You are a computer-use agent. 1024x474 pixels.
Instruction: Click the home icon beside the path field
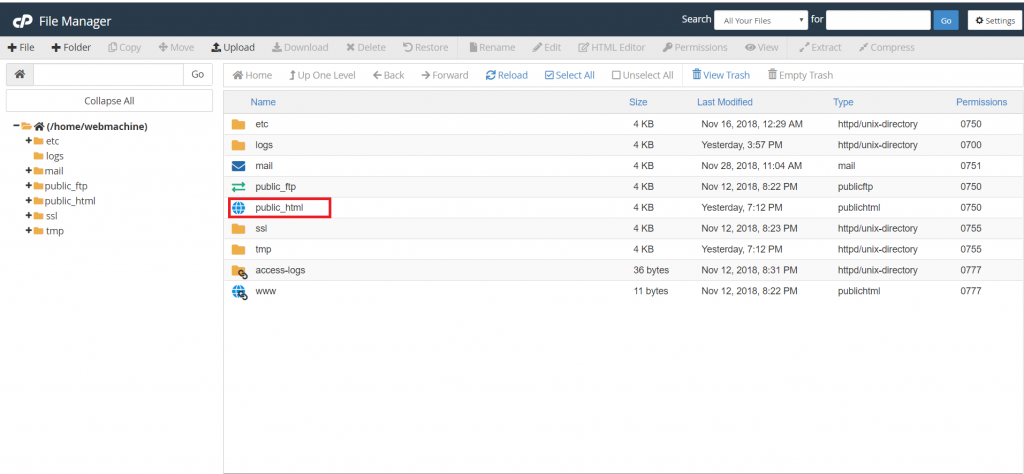pos(20,74)
